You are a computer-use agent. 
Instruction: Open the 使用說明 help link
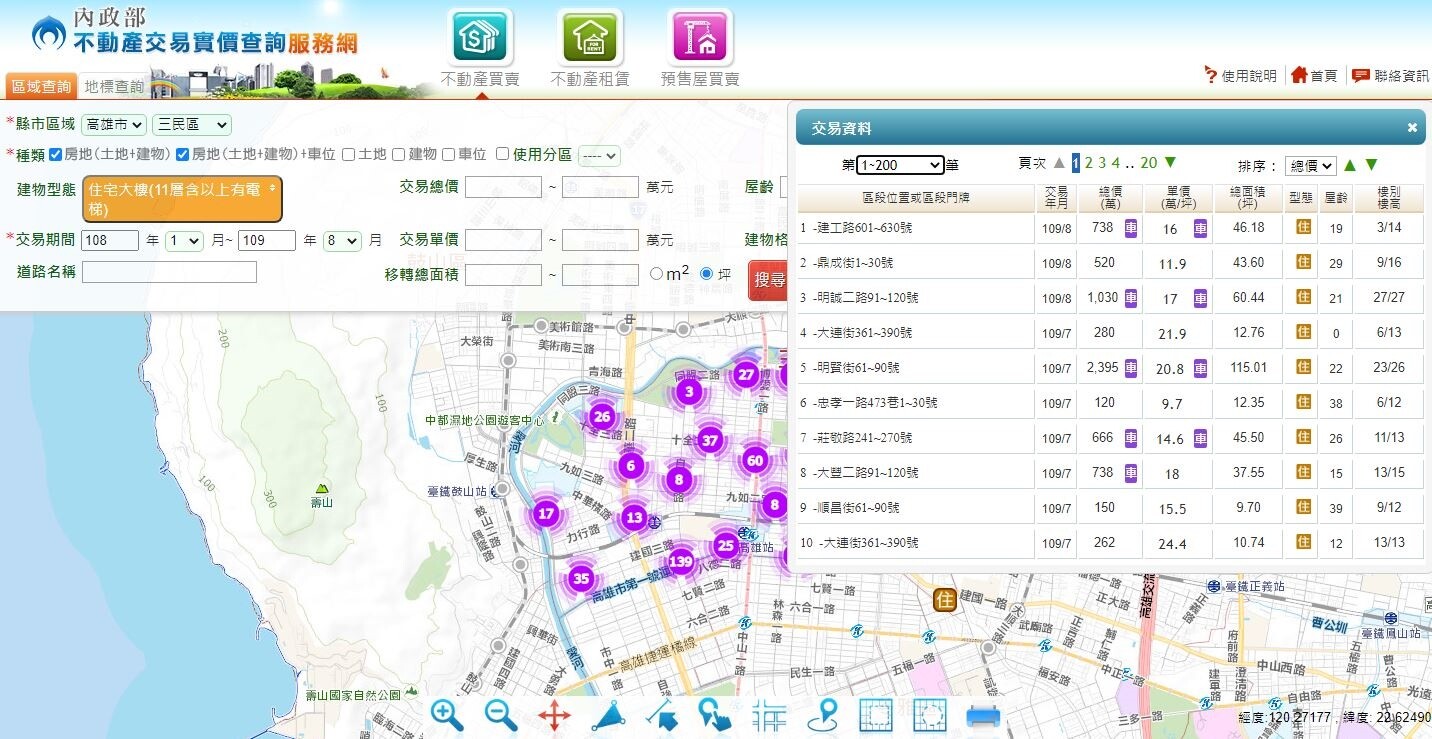coord(1240,76)
